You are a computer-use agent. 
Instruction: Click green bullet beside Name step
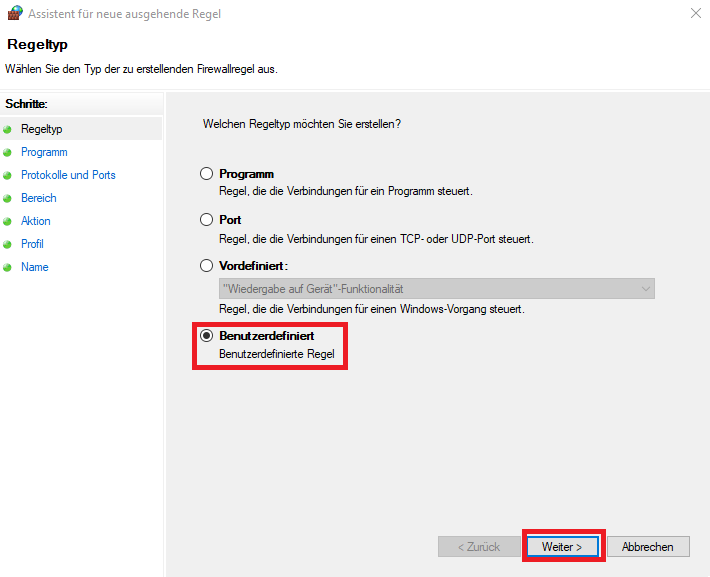[7, 267]
